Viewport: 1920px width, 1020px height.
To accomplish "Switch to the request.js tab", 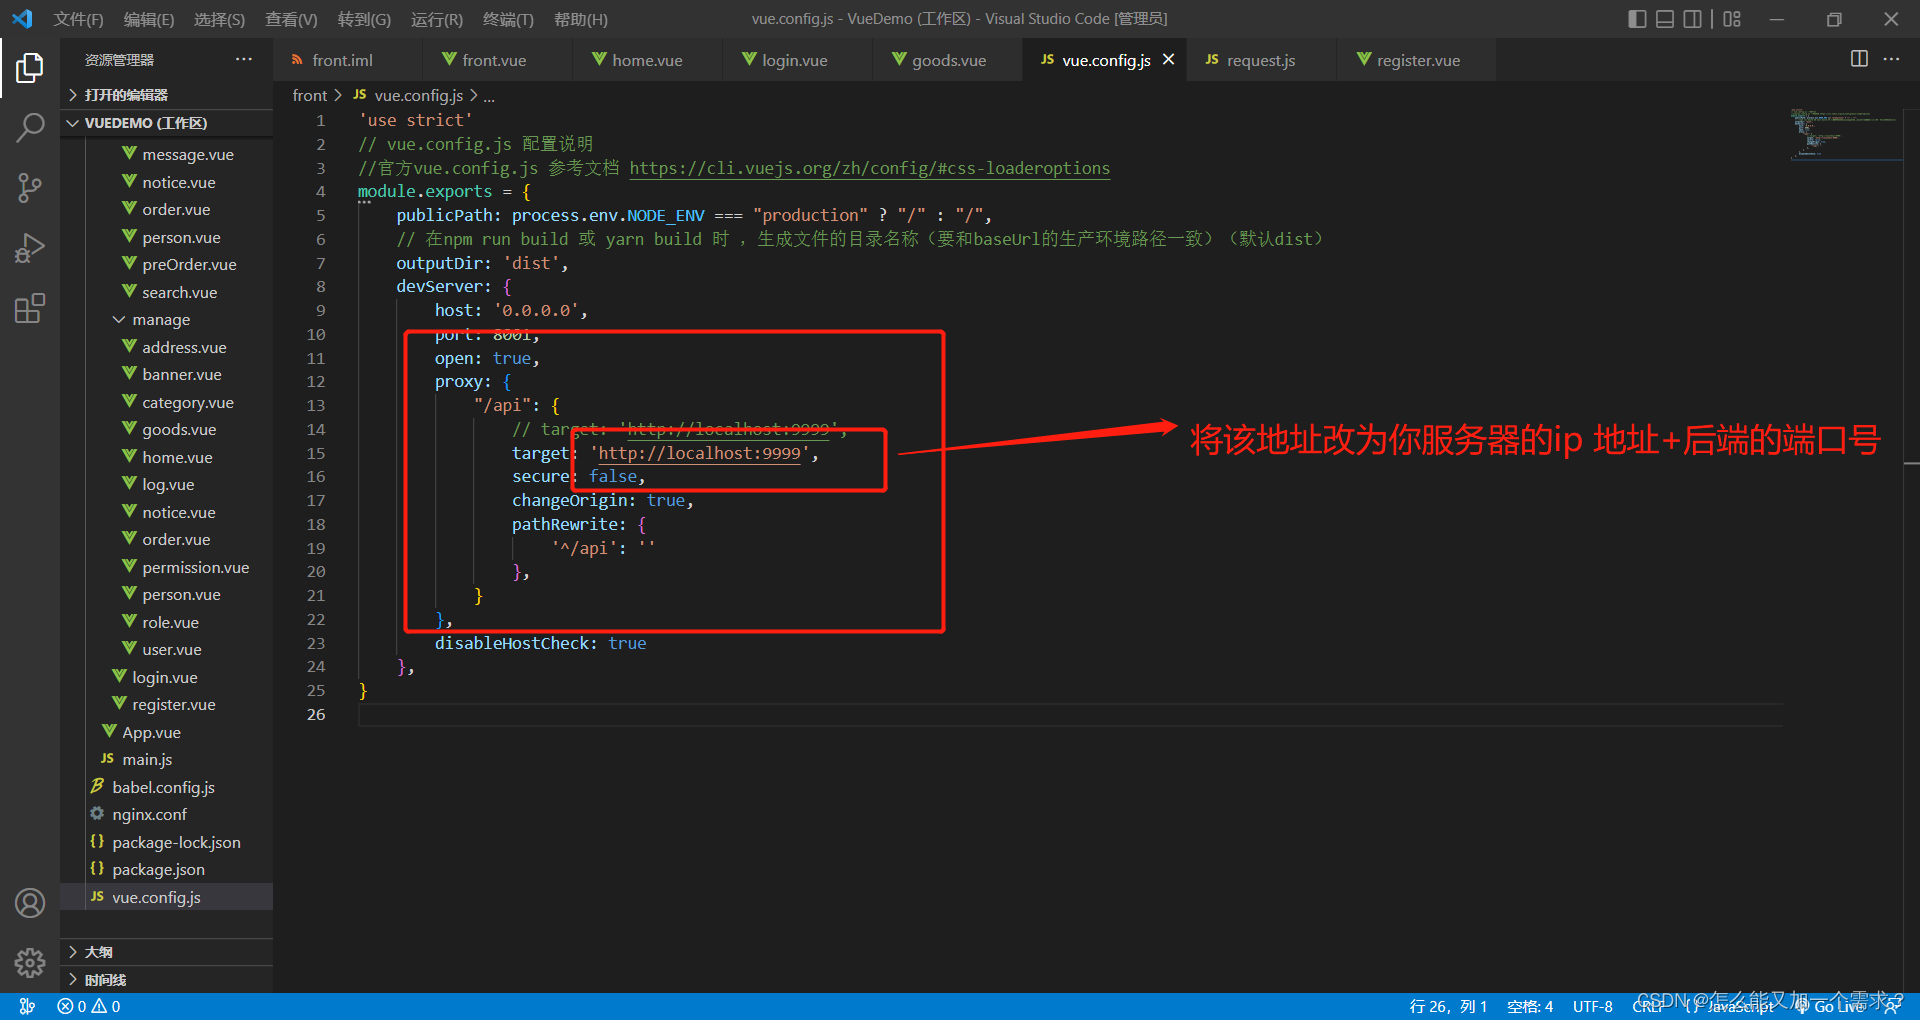I will [1261, 60].
